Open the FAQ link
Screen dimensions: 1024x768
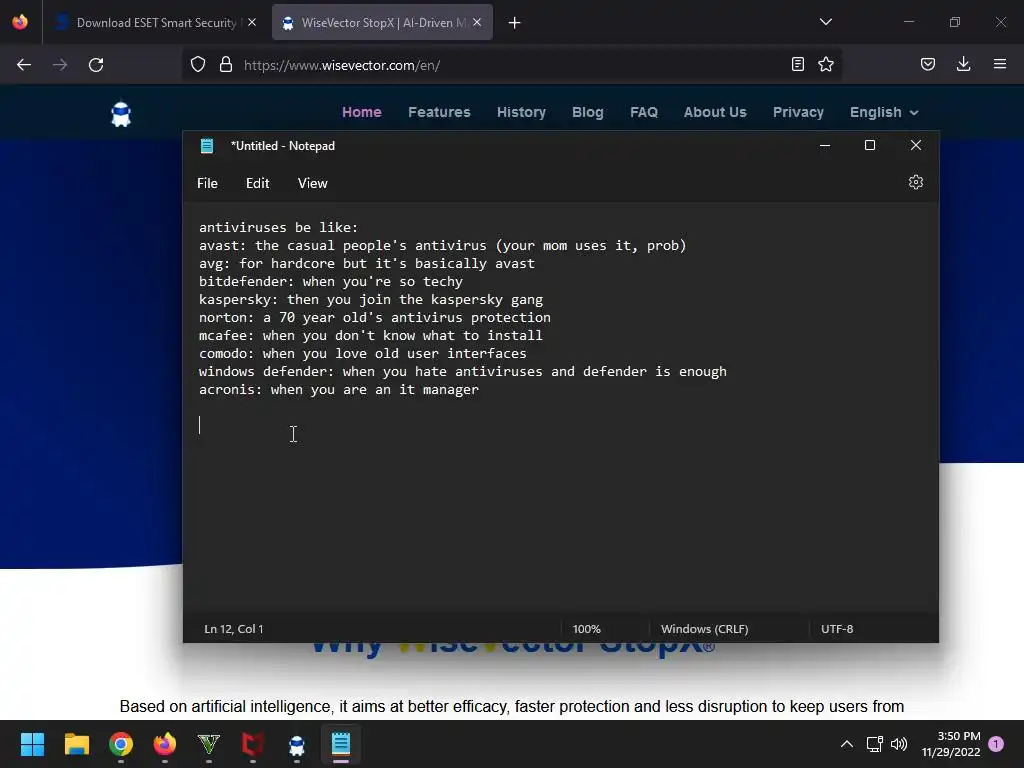tap(644, 112)
